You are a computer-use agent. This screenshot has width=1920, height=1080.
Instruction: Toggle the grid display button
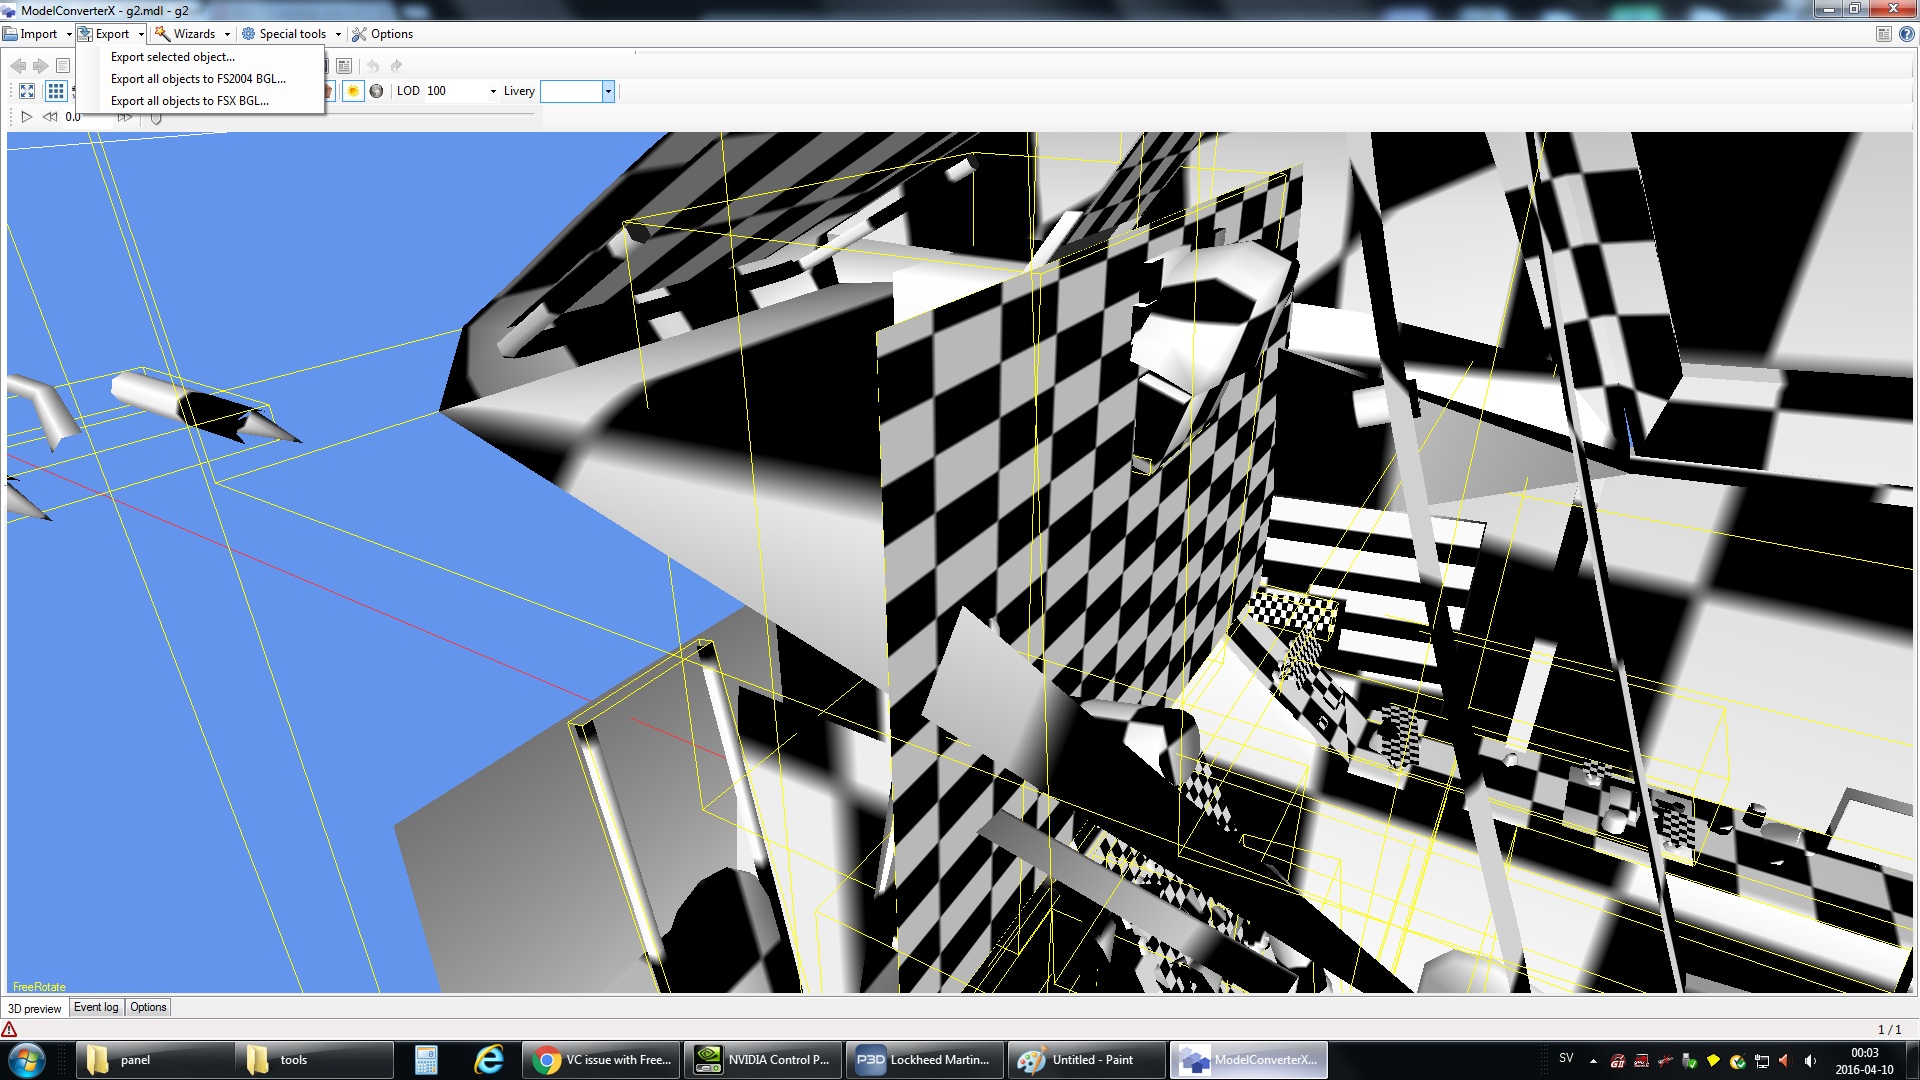coord(56,91)
